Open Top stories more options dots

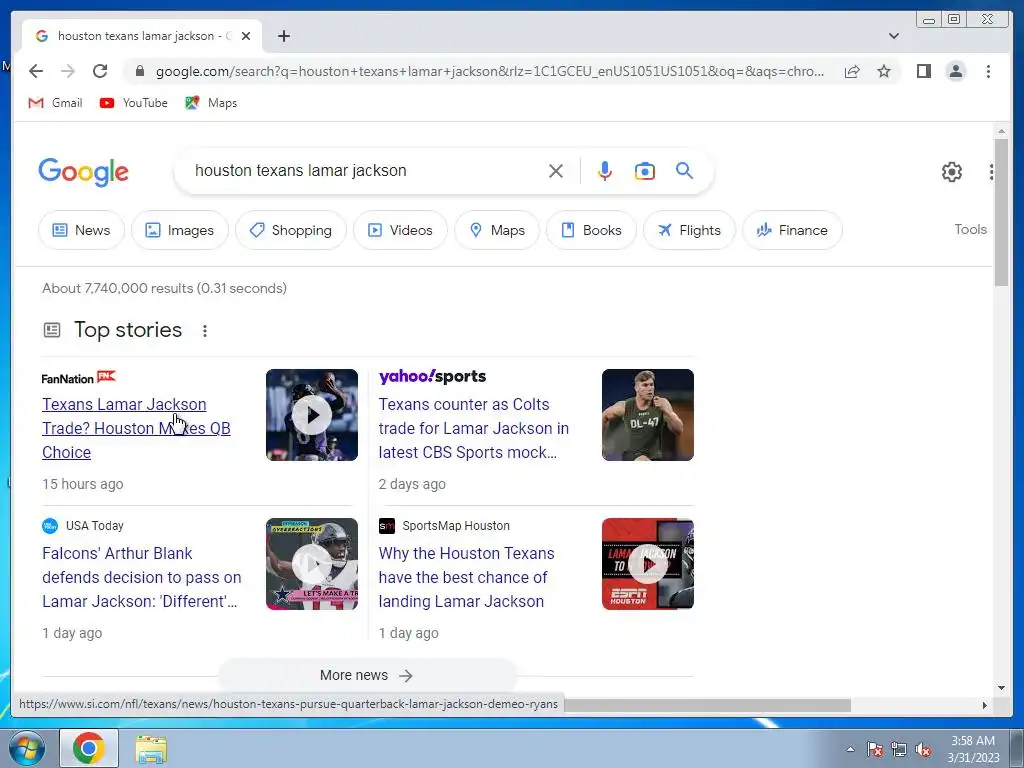pyautogui.click(x=205, y=330)
